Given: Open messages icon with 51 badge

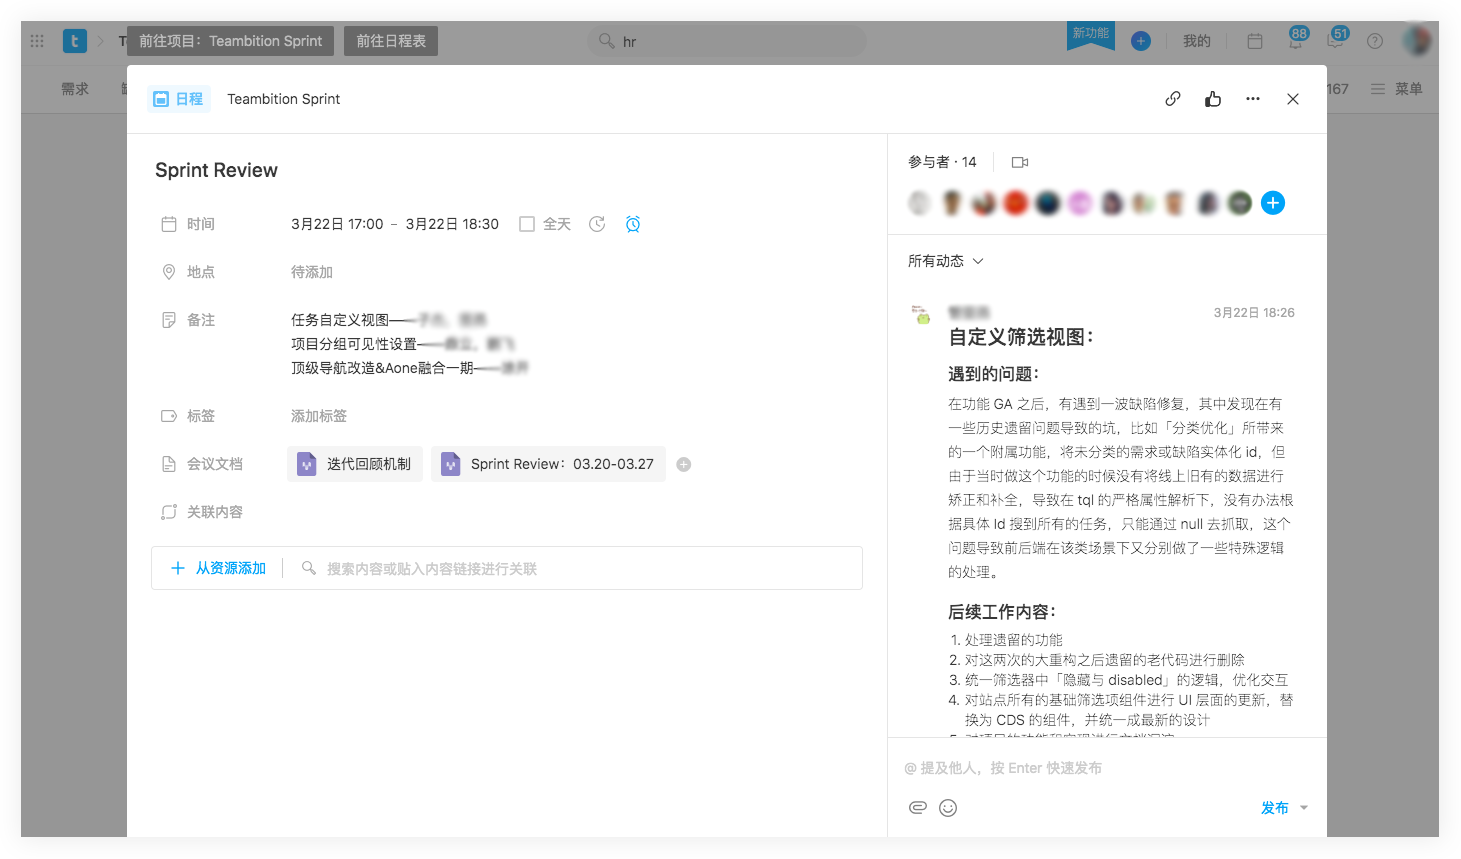Looking at the screenshot, I should [1337, 39].
